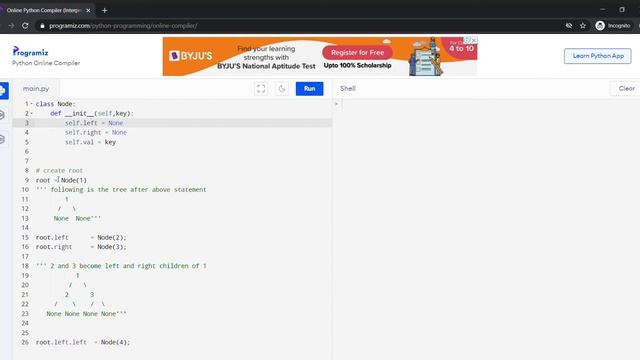Screen dimensions: 640x360
Task: Click the site lock icon in address bar
Action: 42,26
